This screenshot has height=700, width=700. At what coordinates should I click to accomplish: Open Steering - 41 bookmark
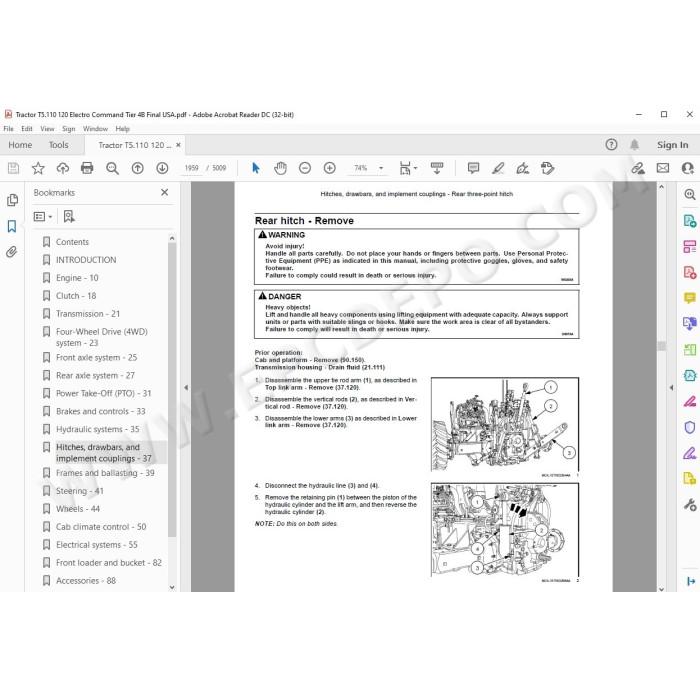tap(79, 491)
